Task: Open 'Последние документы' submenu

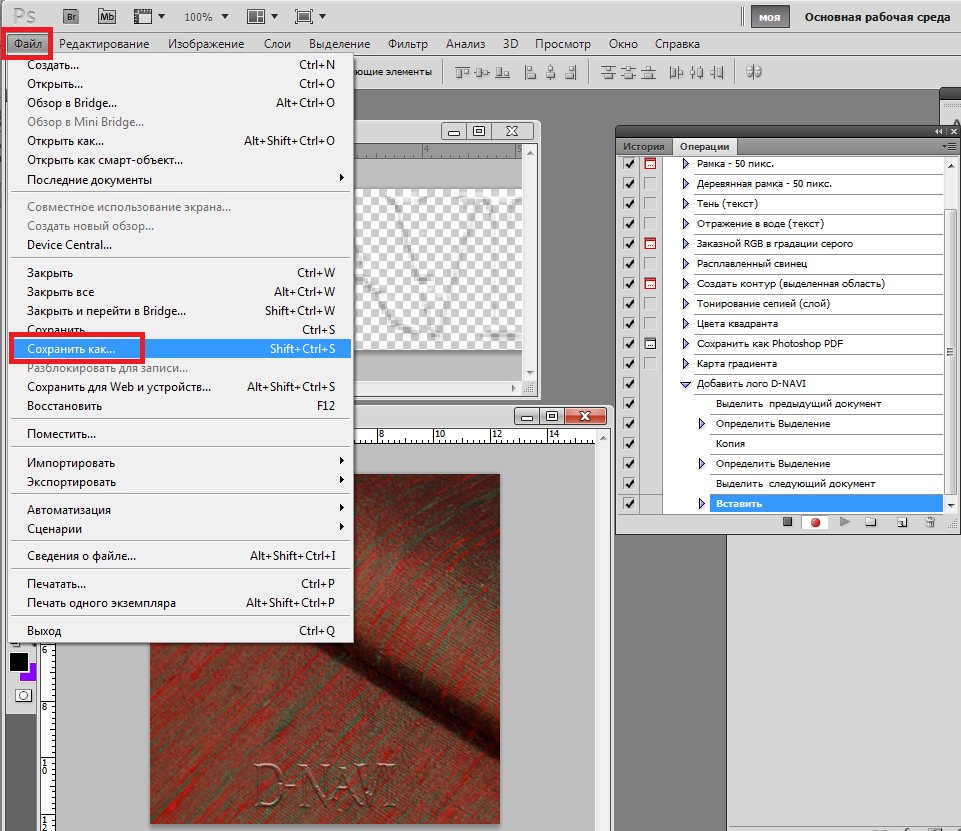Action: pyautogui.click(x=180, y=180)
